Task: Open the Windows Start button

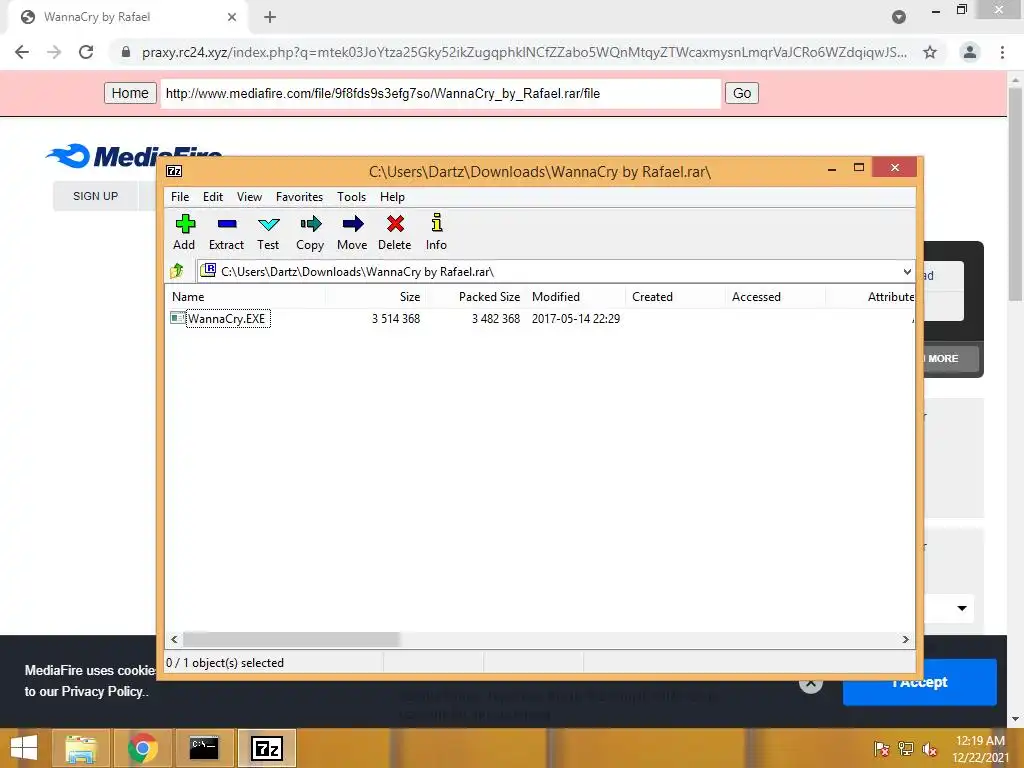Action: (x=24, y=748)
